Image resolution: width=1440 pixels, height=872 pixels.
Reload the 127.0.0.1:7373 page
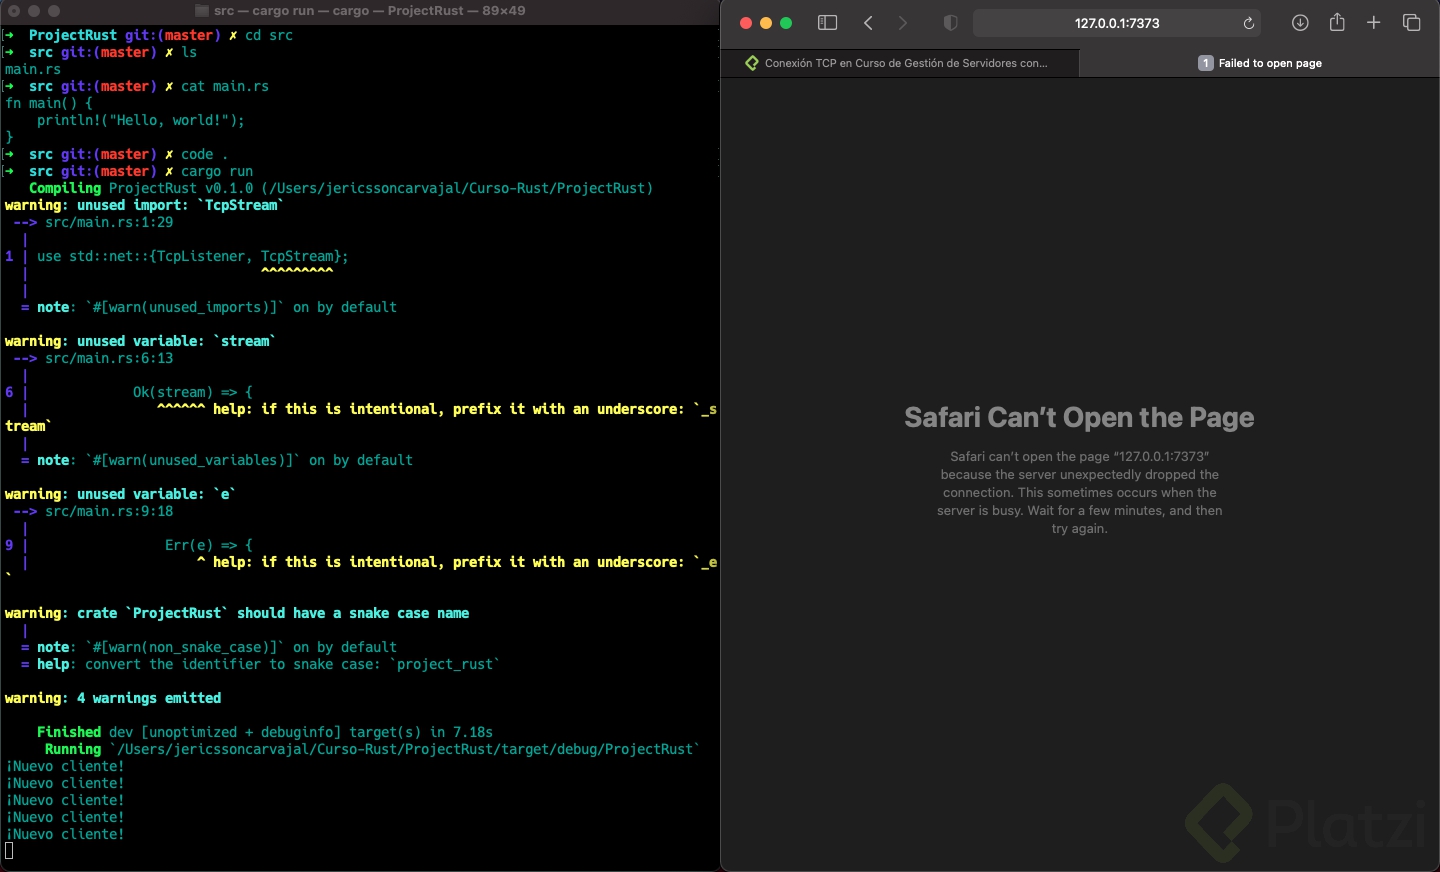tap(1249, 23)
